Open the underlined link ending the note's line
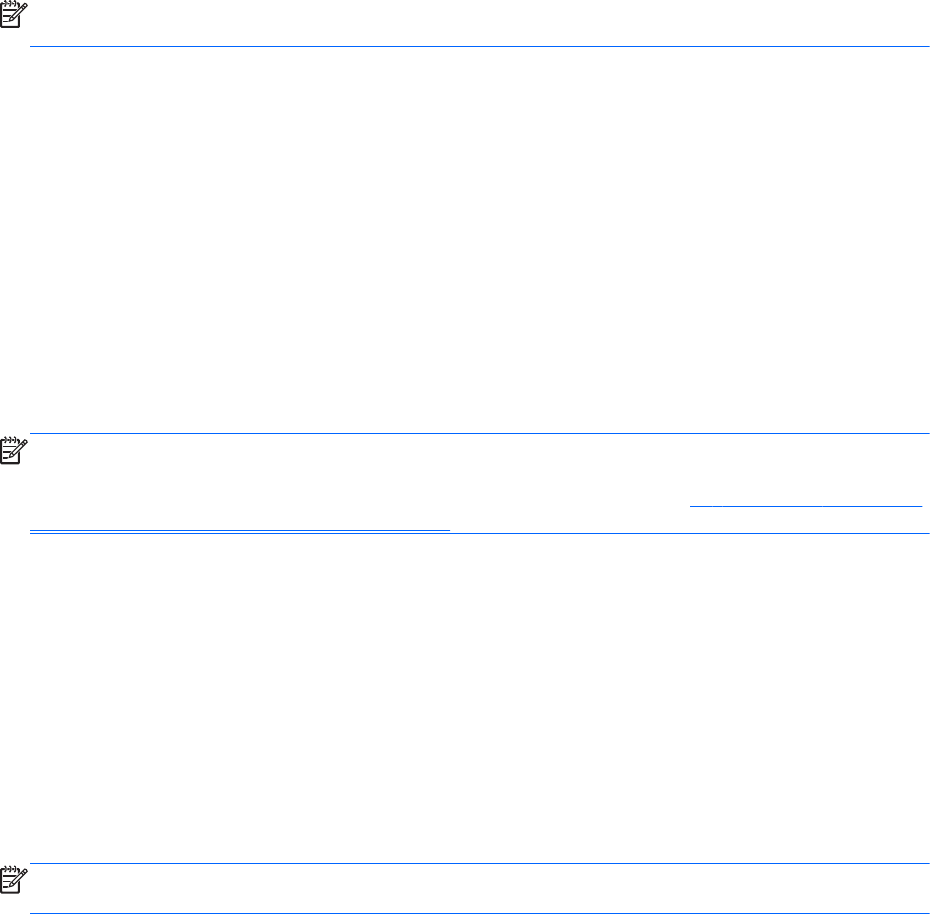Screen dimensions: 930x914 tap(806, 506)
